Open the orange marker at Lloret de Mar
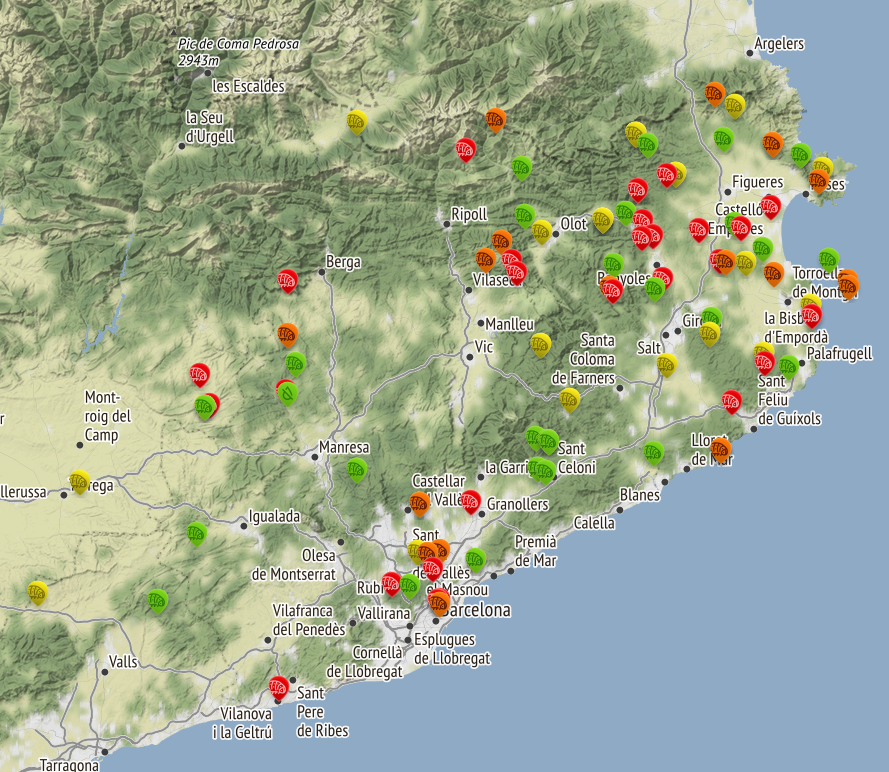 tap(721, 448)
